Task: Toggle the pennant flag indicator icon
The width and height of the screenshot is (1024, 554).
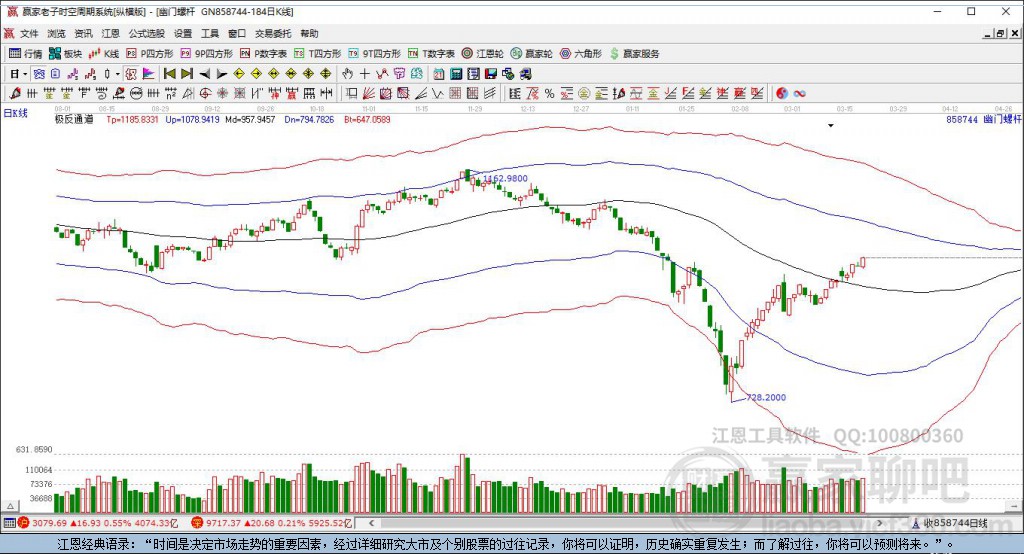Action: pos(148,74)
